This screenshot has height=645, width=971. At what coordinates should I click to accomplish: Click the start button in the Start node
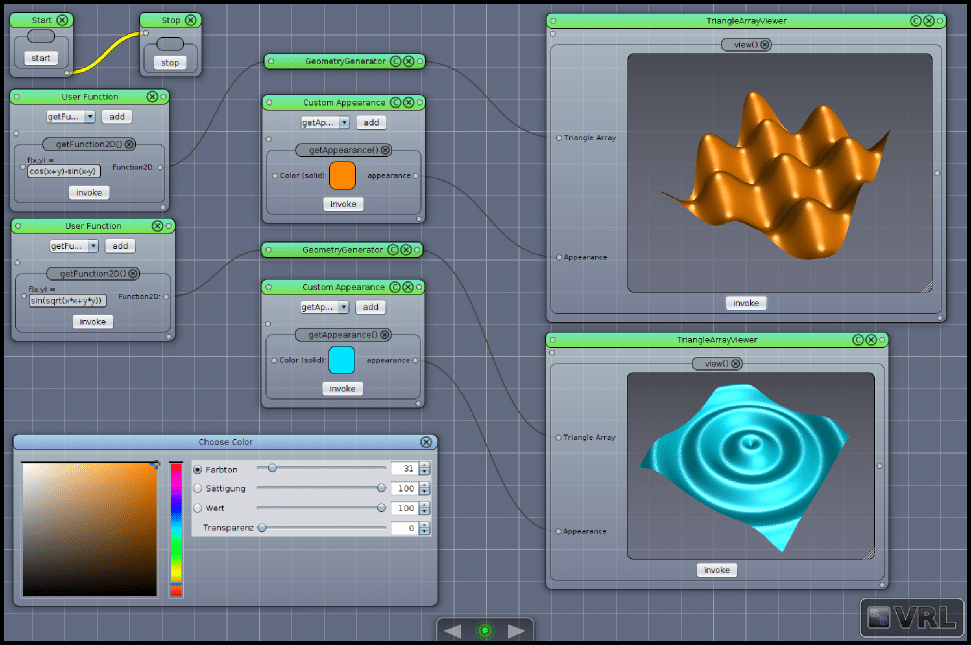41,59
